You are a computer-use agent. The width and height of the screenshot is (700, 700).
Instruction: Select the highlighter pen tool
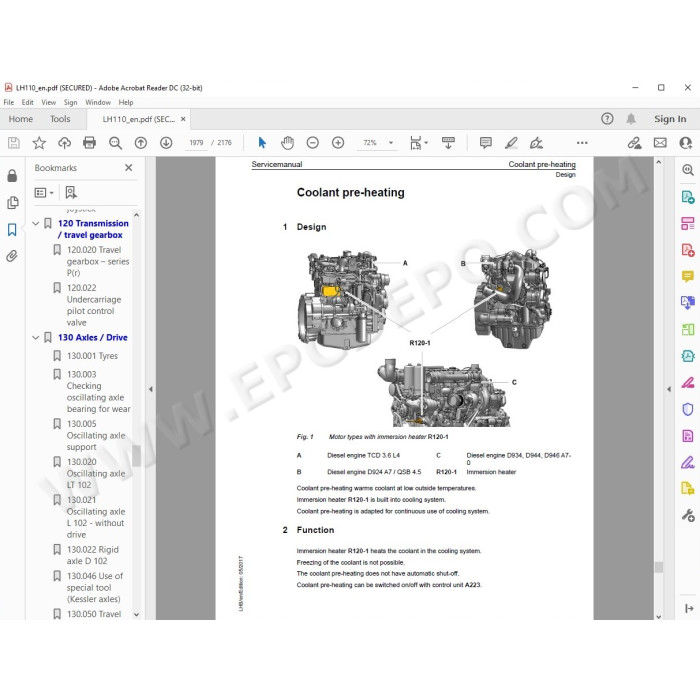[511, 143]
